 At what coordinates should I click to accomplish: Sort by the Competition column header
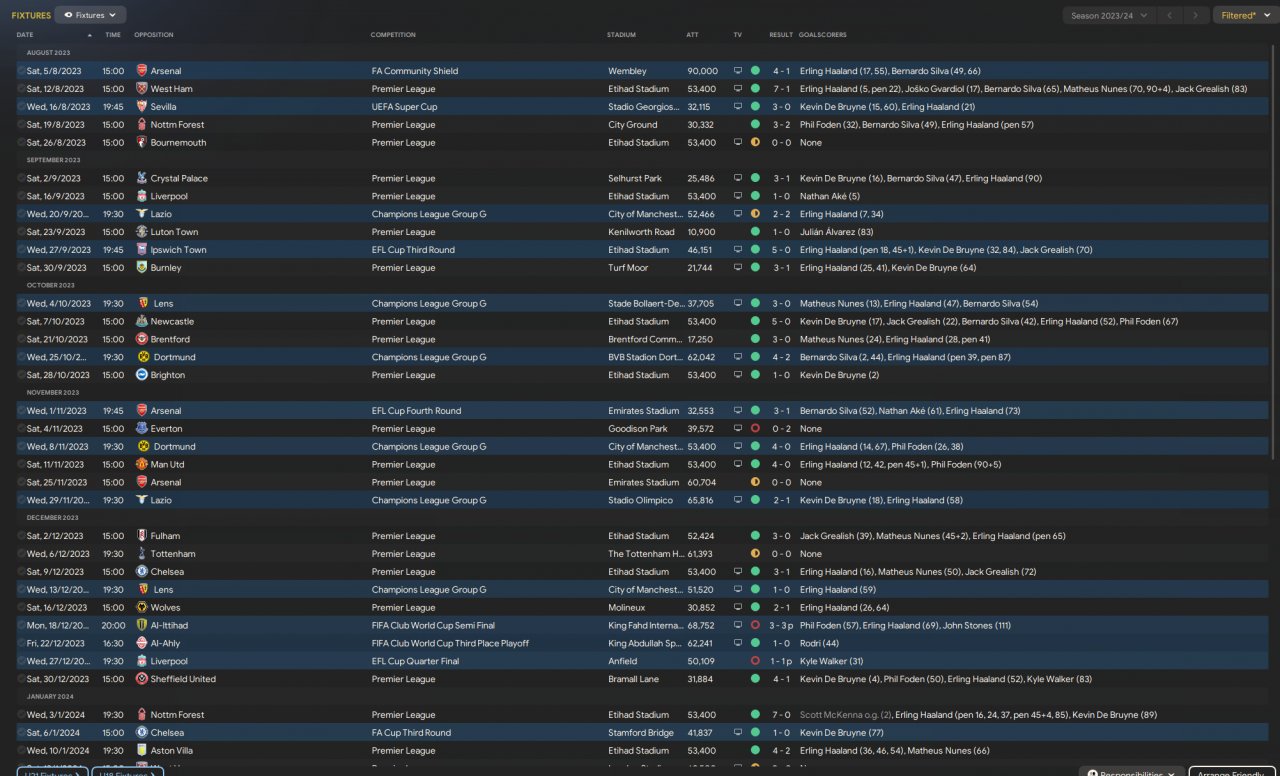point(393,35)
